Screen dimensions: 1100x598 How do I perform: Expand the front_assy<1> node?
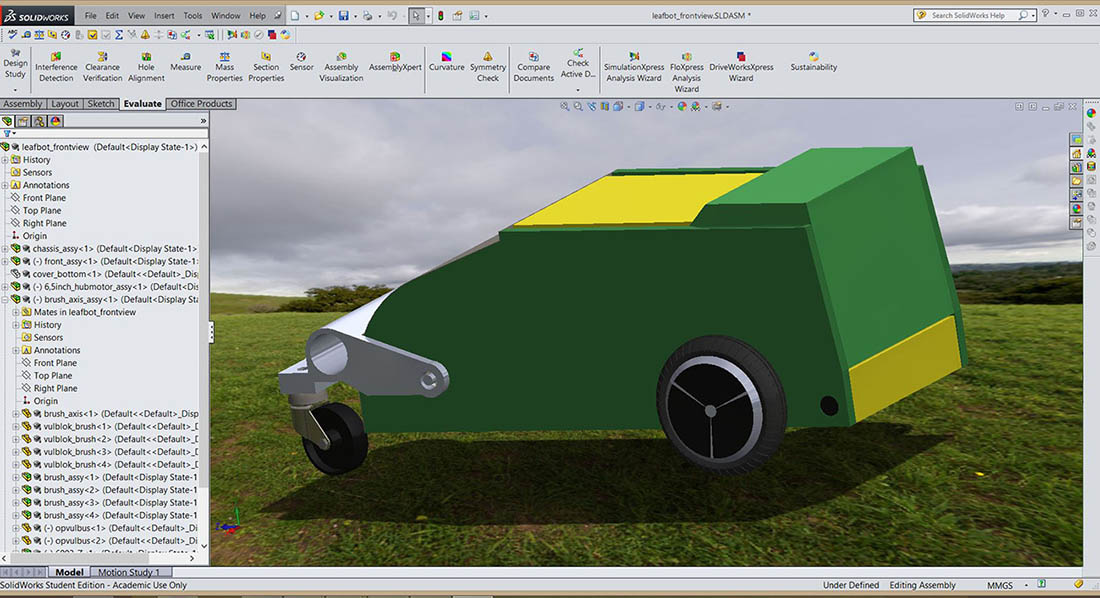(5, 261)
